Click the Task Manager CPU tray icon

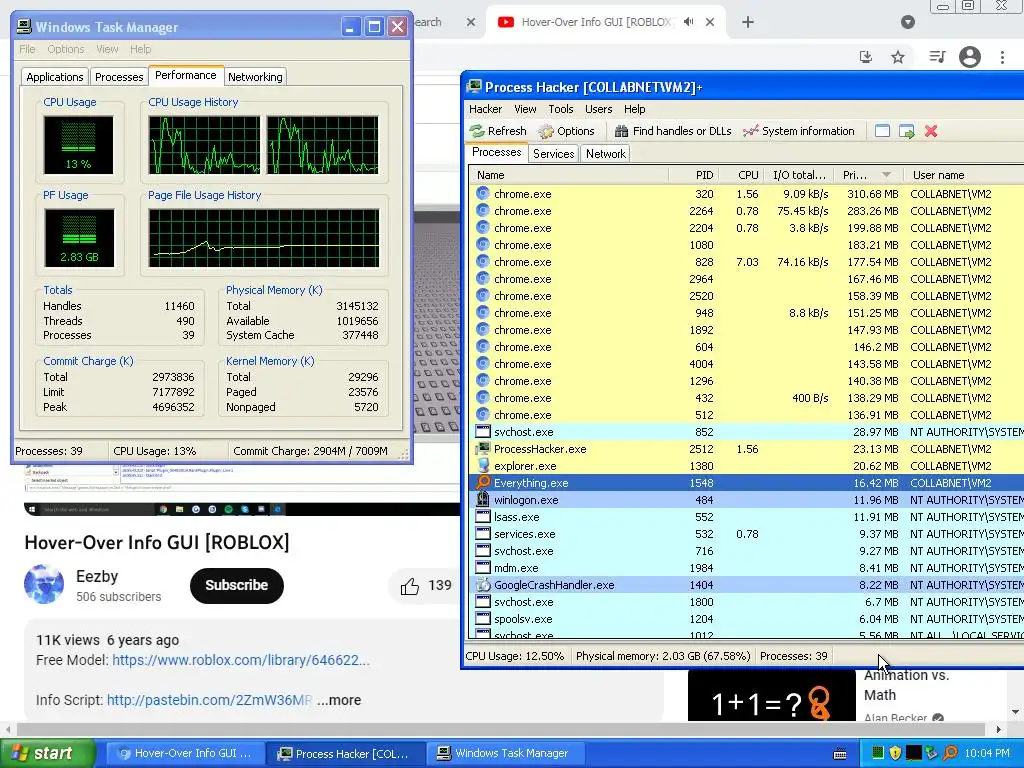(x=878, y=753)
